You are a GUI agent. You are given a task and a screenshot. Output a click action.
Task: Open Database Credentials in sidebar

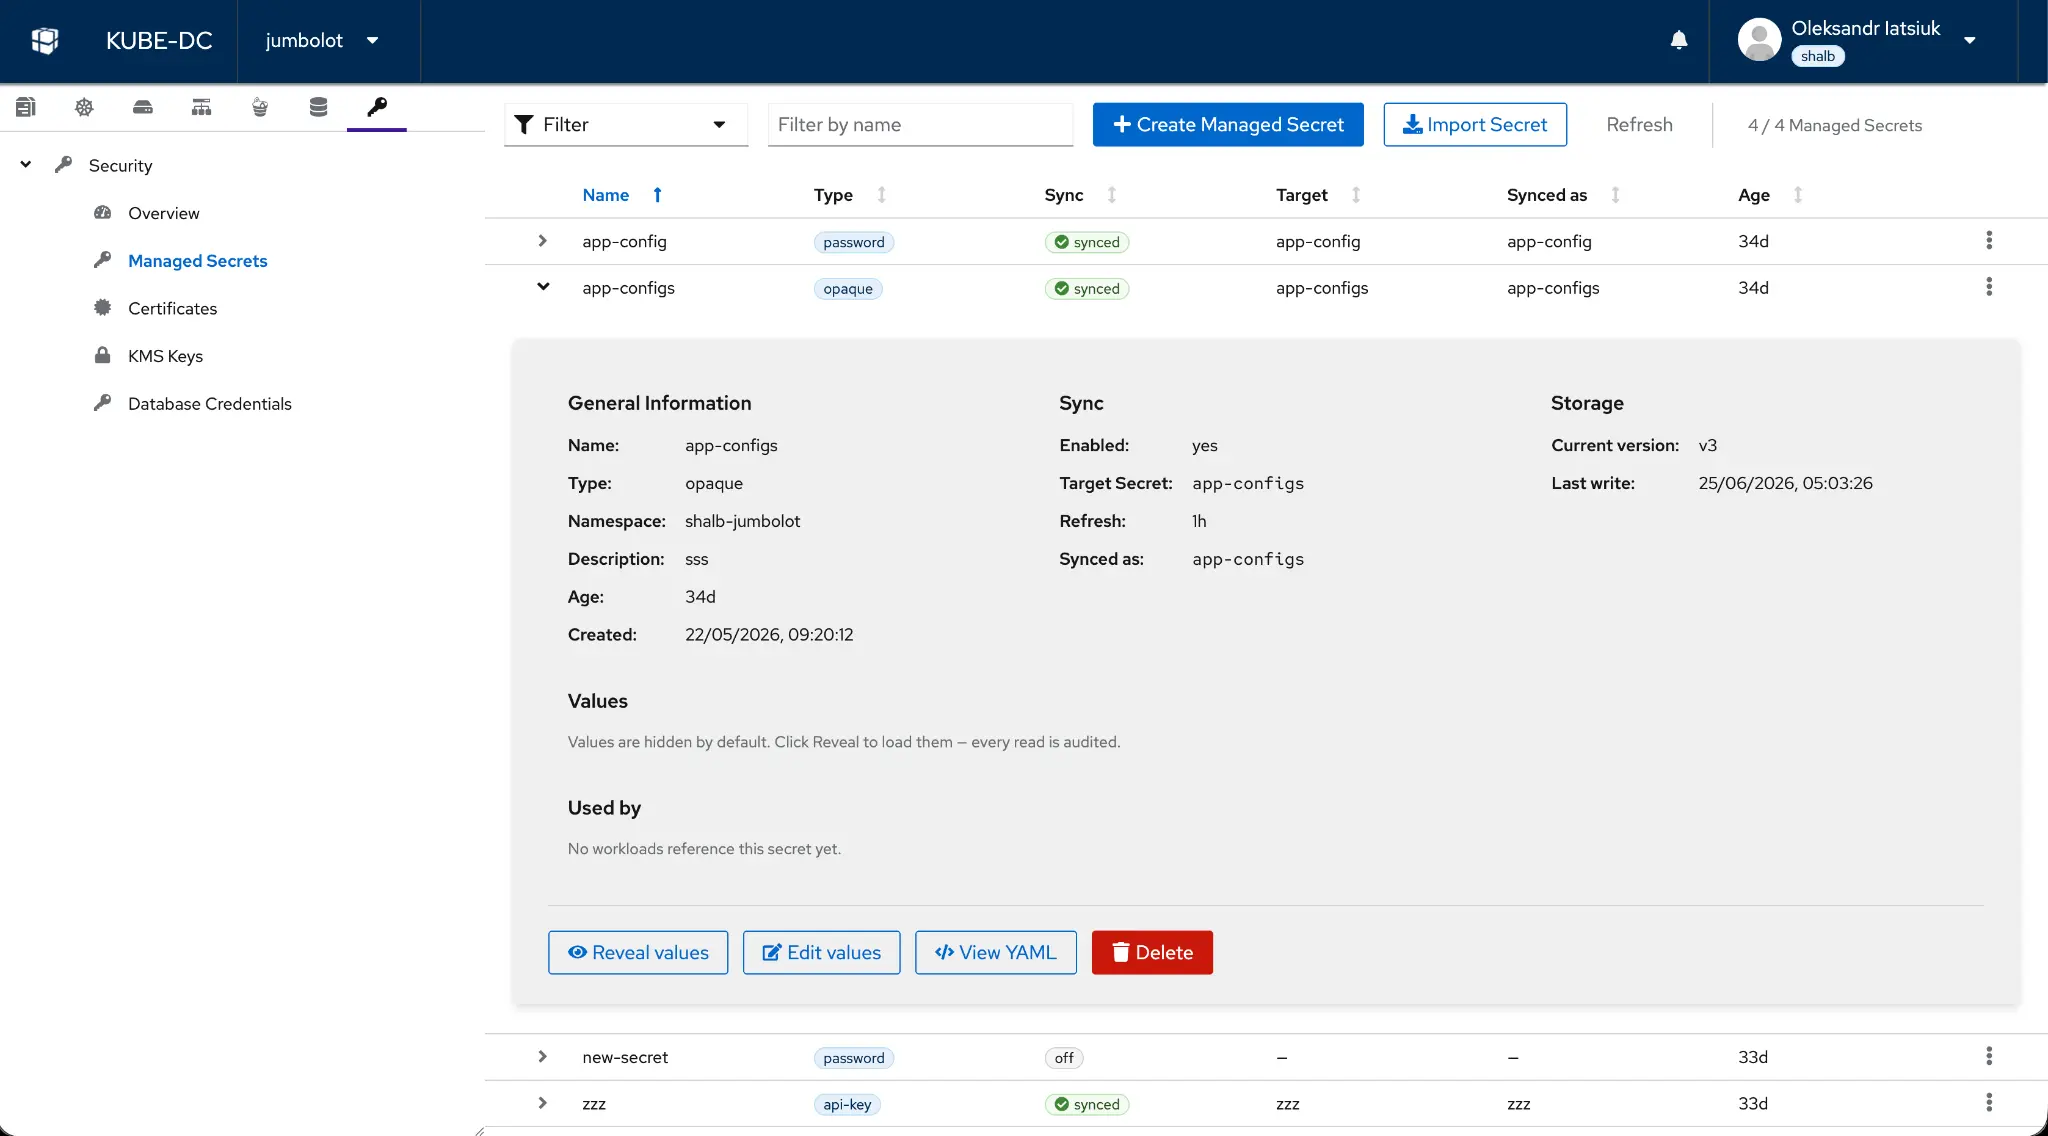[210, 404]
